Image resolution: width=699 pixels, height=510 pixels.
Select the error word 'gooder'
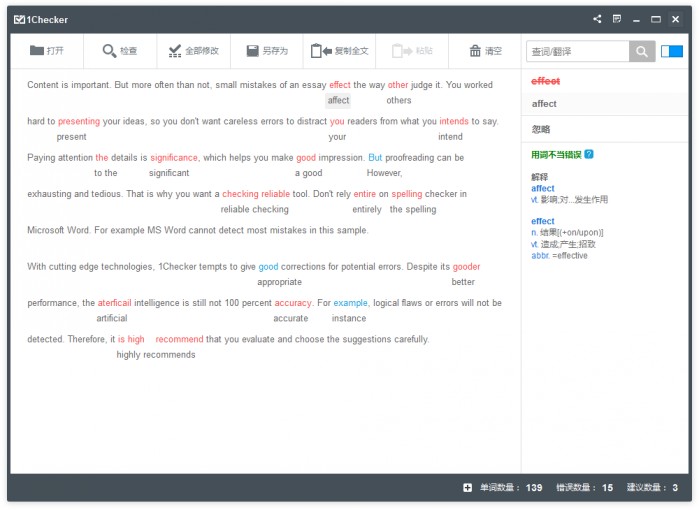click(466, 267)
